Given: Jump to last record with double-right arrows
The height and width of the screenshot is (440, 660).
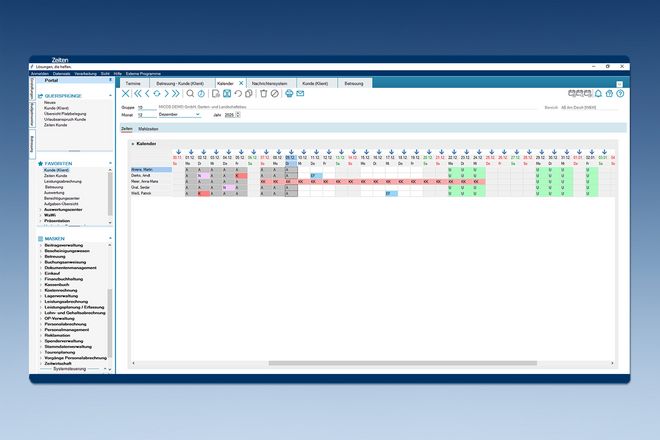Looking at the screenshot, I should coord(176,93).
